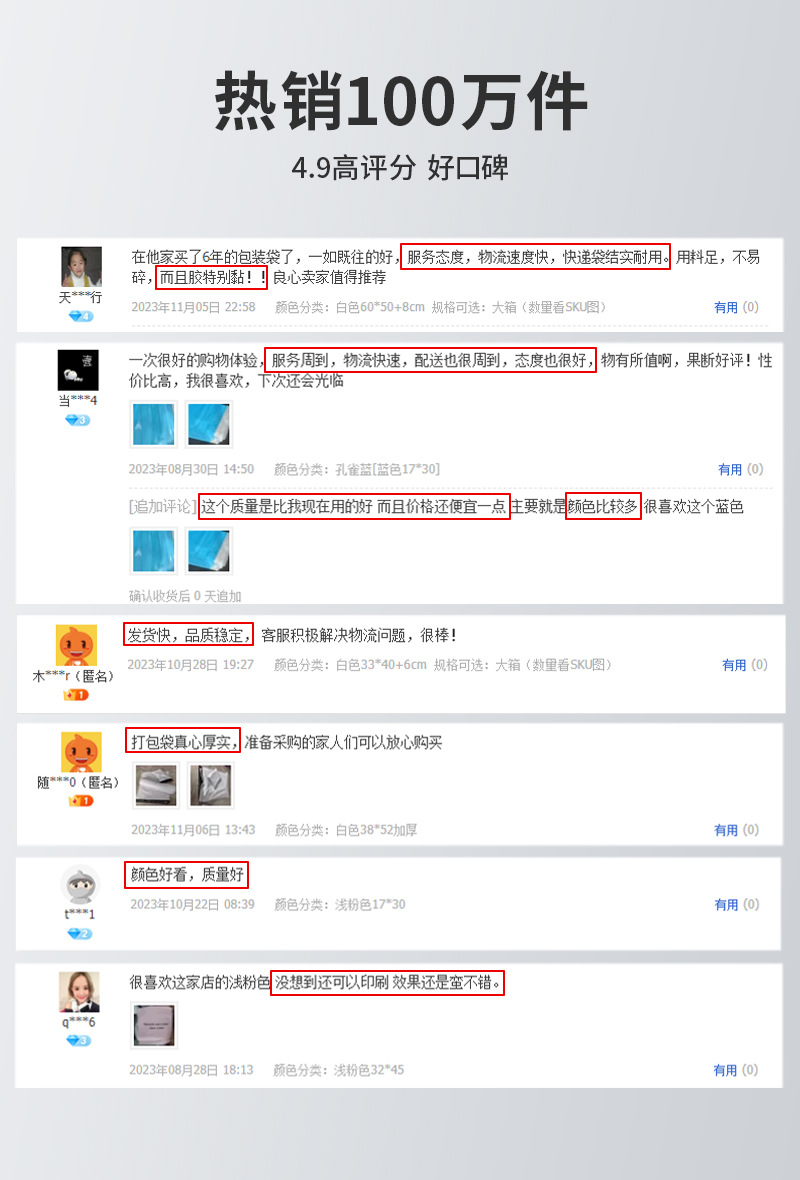Mark the 2023年11月05日 review as 有用
This screenshot has width=800, height=1180.
tap(725, 307)
